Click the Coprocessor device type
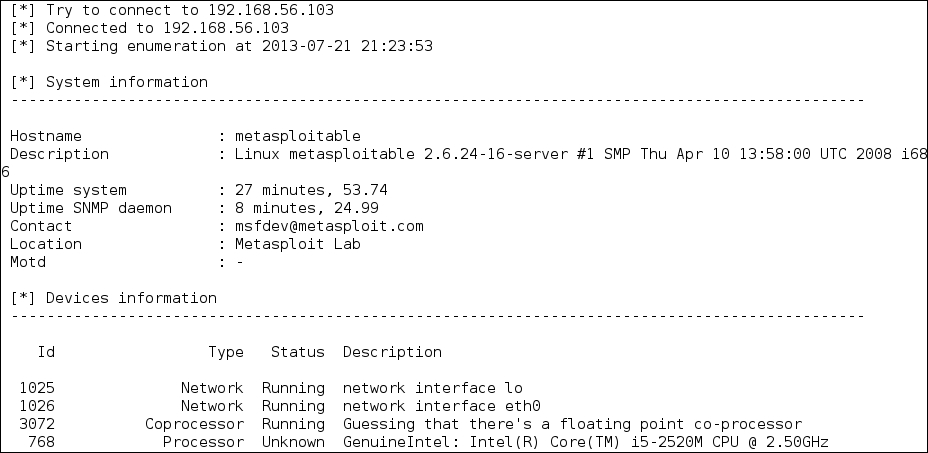This screenshot has height=453, width=928. 194,424
